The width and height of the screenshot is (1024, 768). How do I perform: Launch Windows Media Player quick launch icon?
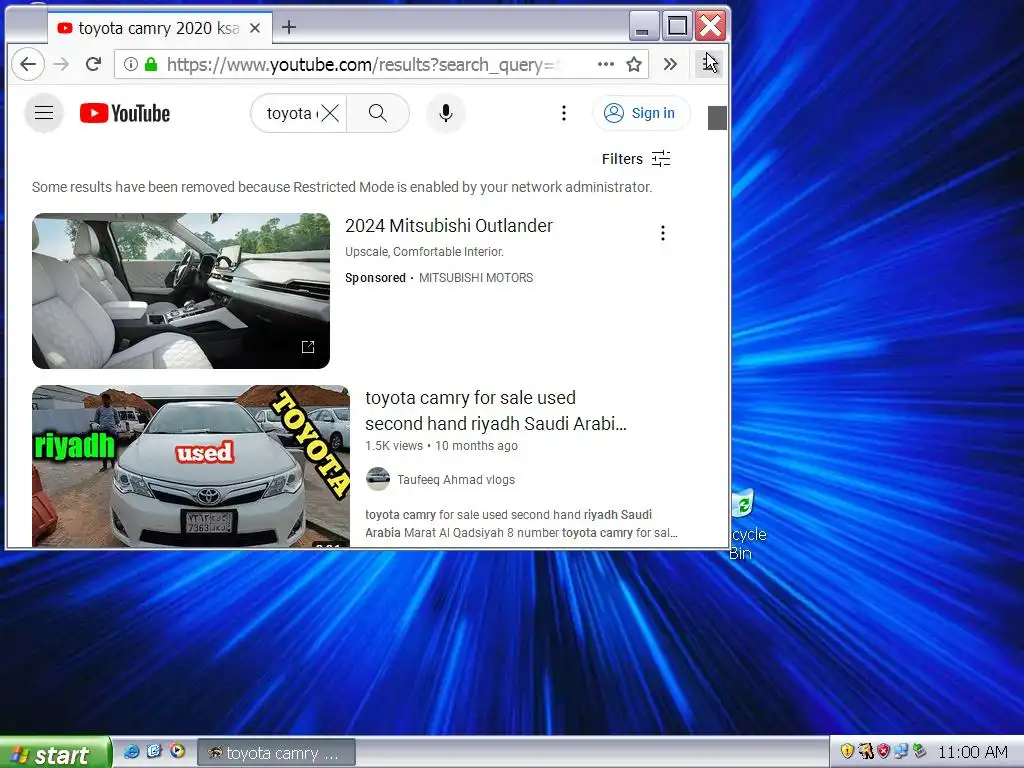177,752
